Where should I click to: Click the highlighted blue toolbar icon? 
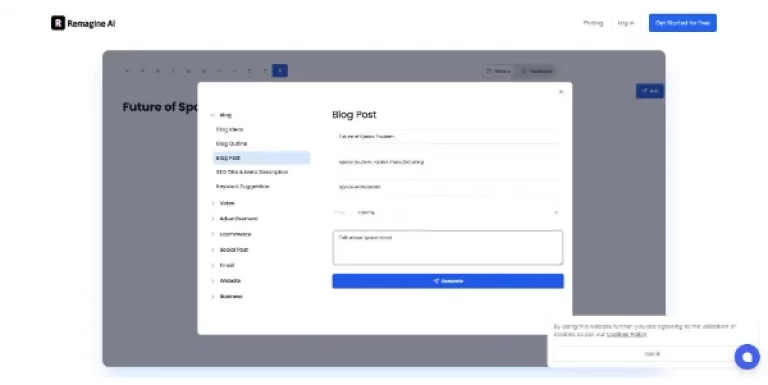(280, 71)
